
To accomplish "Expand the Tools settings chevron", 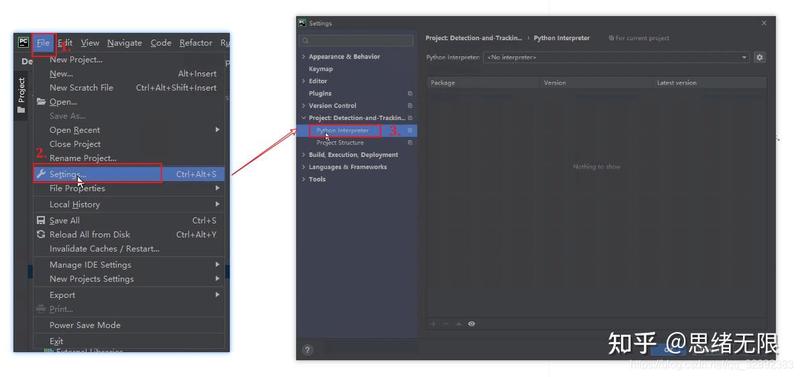I will pyautogui.click(x=304, y=179).
